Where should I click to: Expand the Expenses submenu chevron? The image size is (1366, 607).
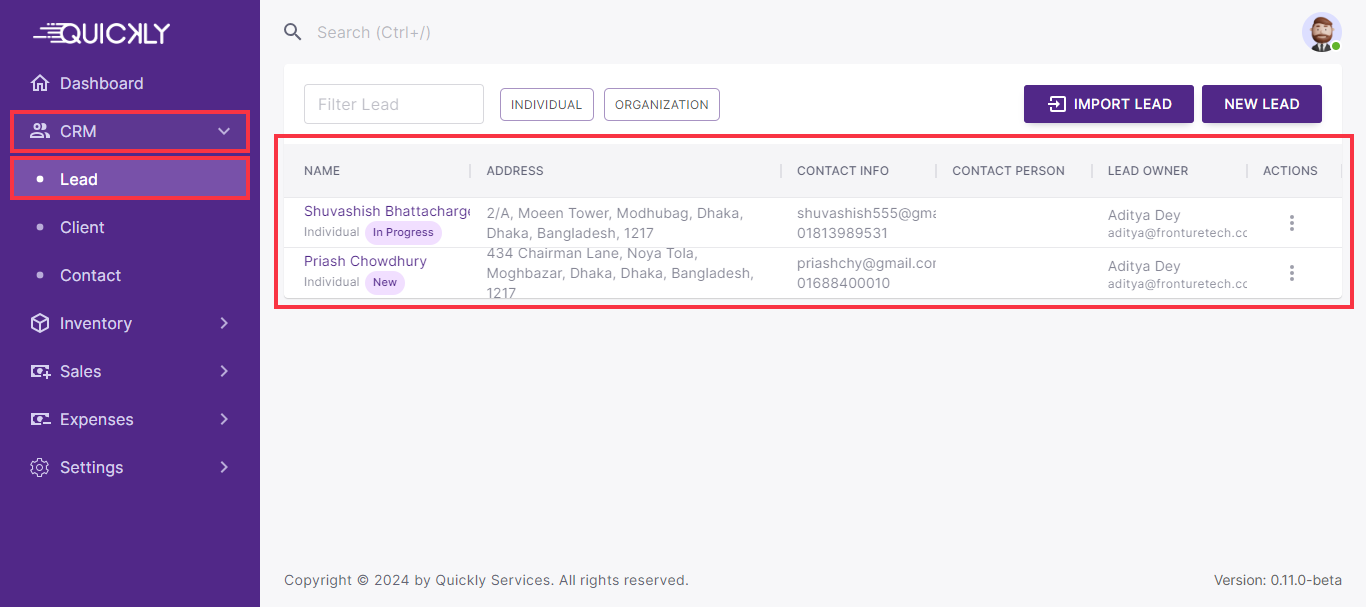coord(224,419)
